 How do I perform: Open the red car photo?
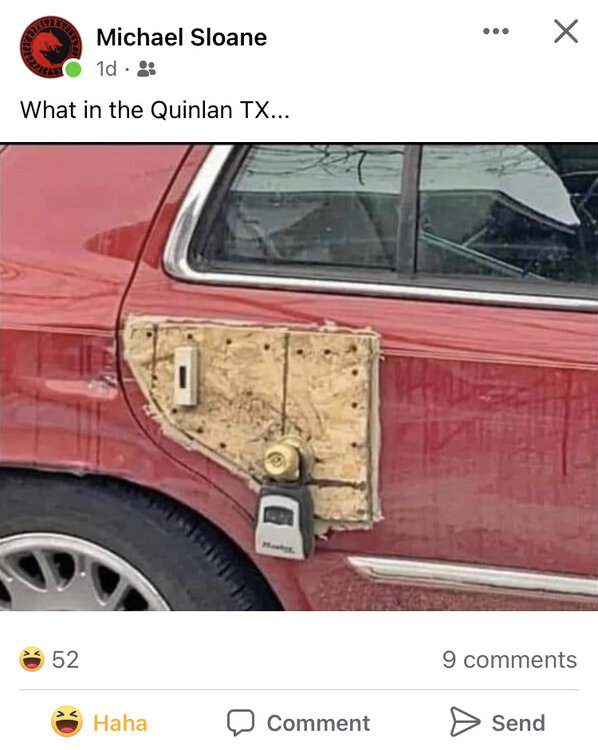pyautogui.click(x=299, y=377)
